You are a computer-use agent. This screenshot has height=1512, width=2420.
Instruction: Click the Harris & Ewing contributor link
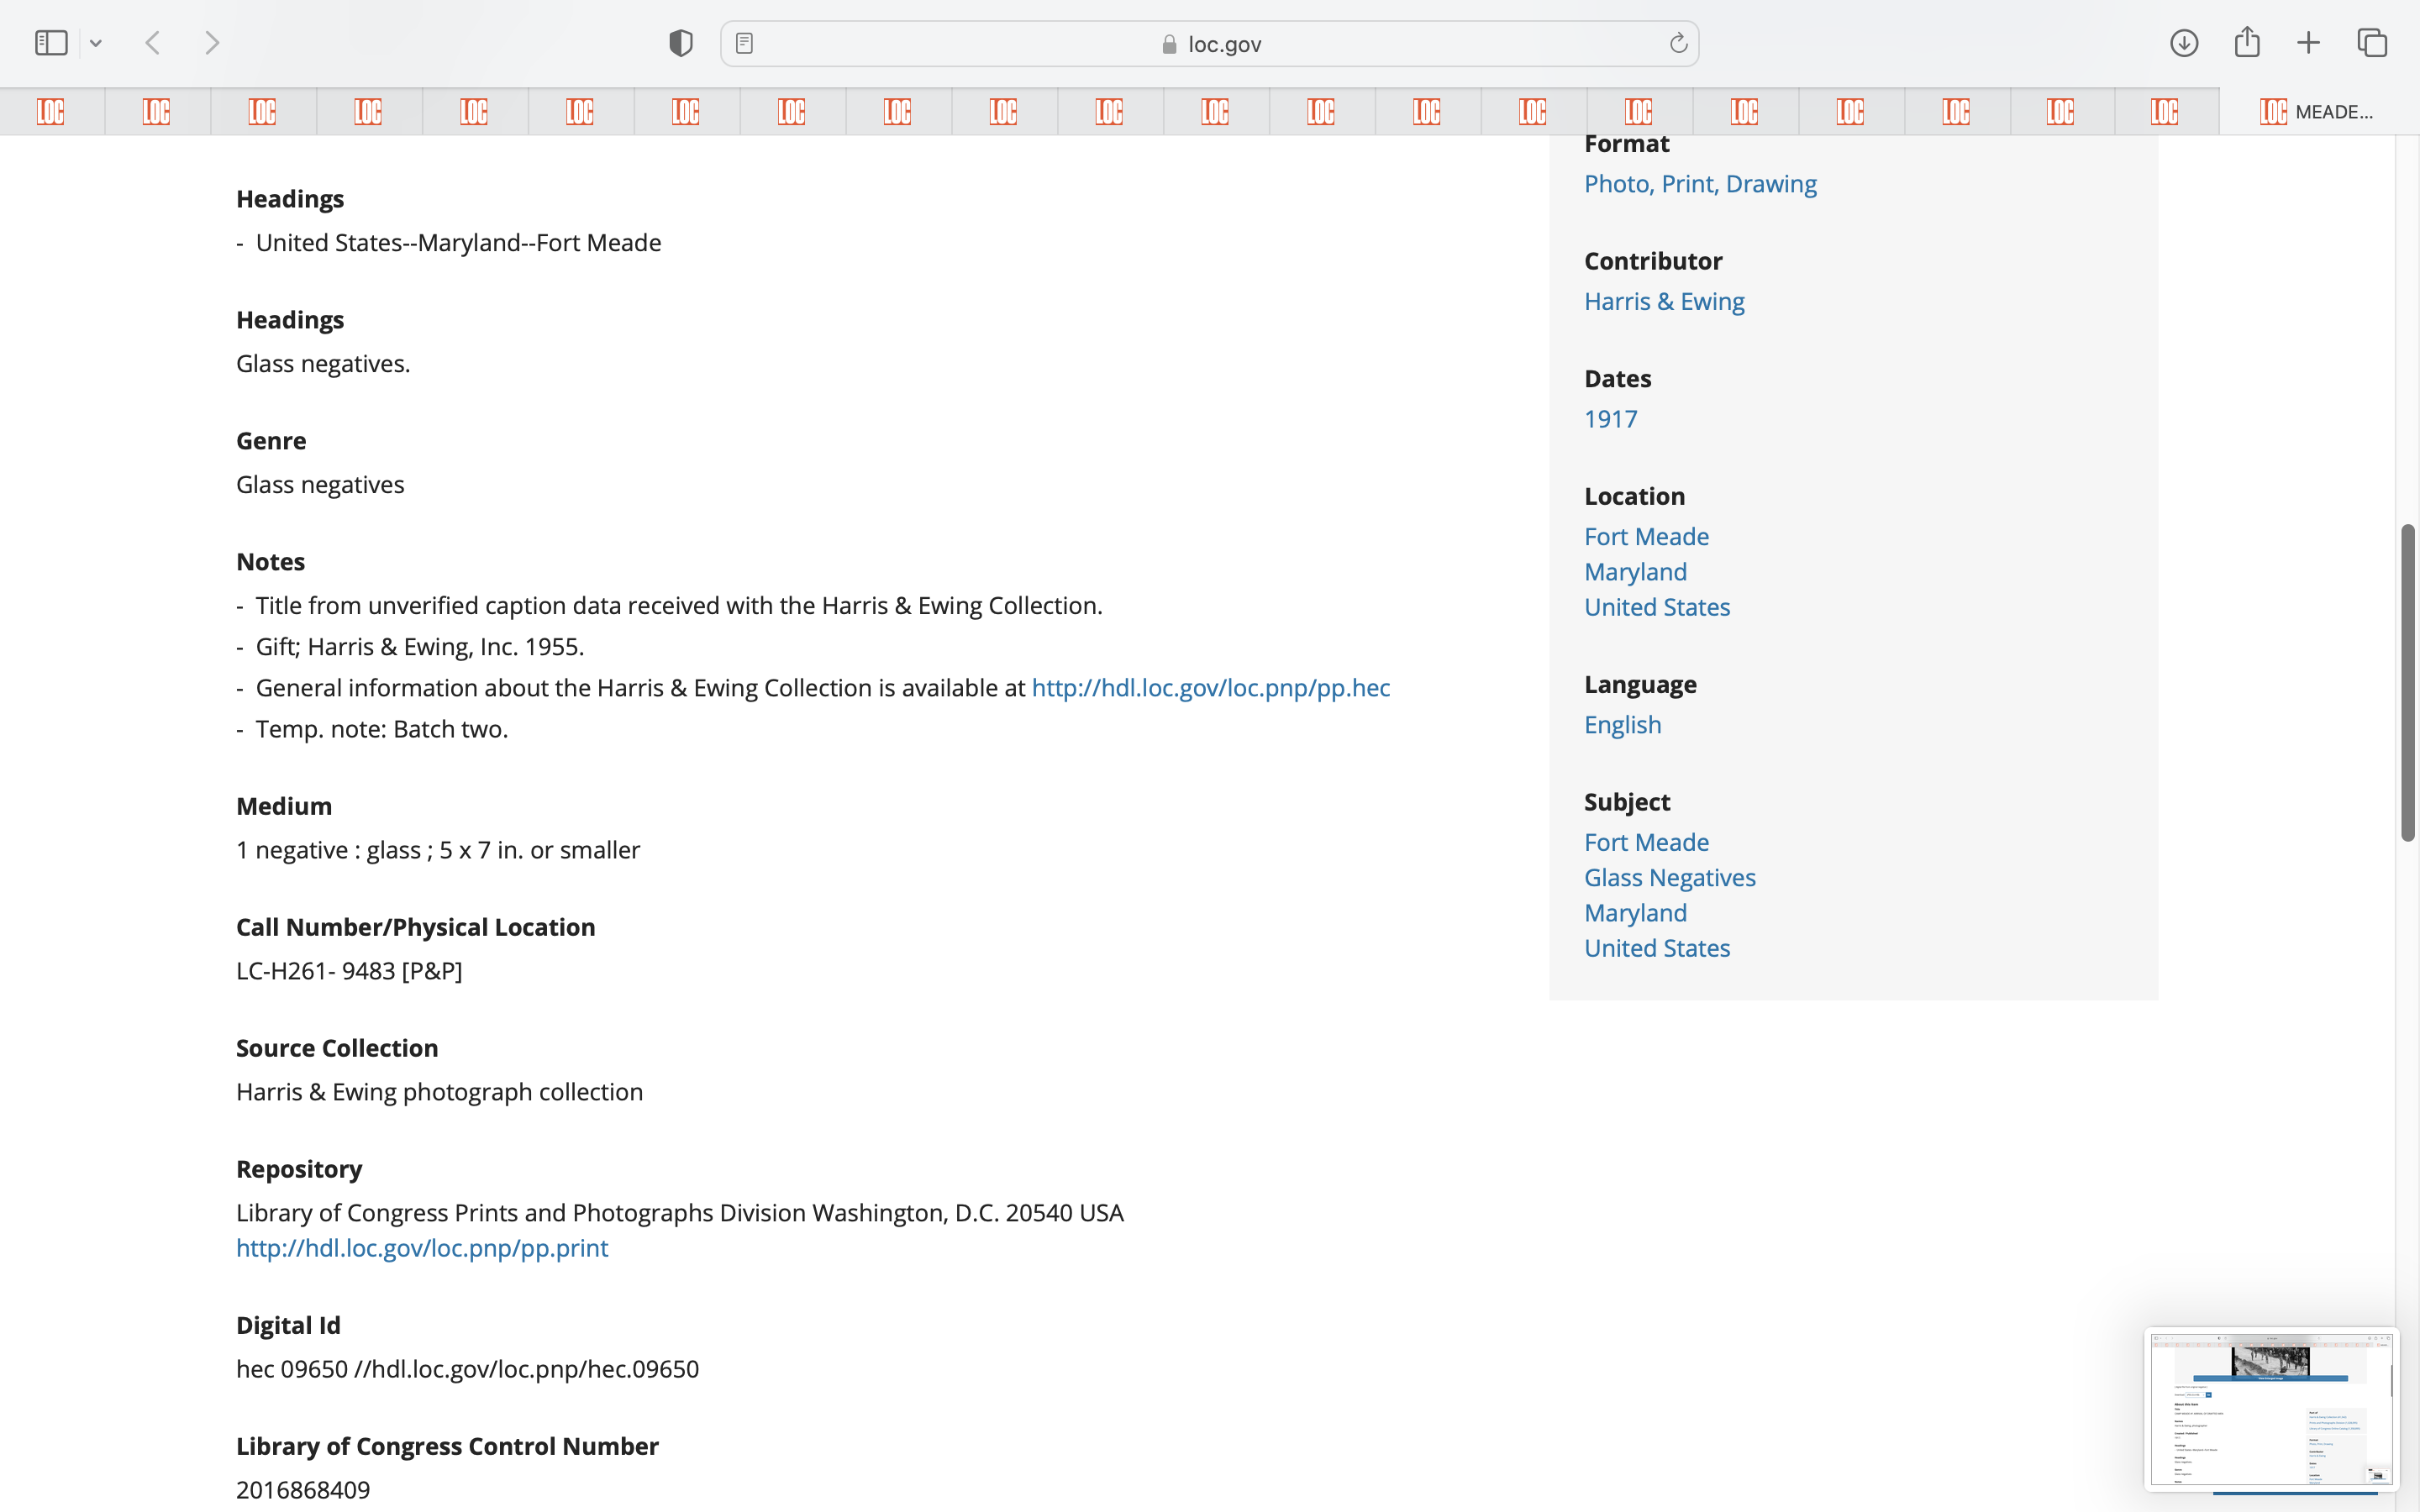pos(1664,301)
